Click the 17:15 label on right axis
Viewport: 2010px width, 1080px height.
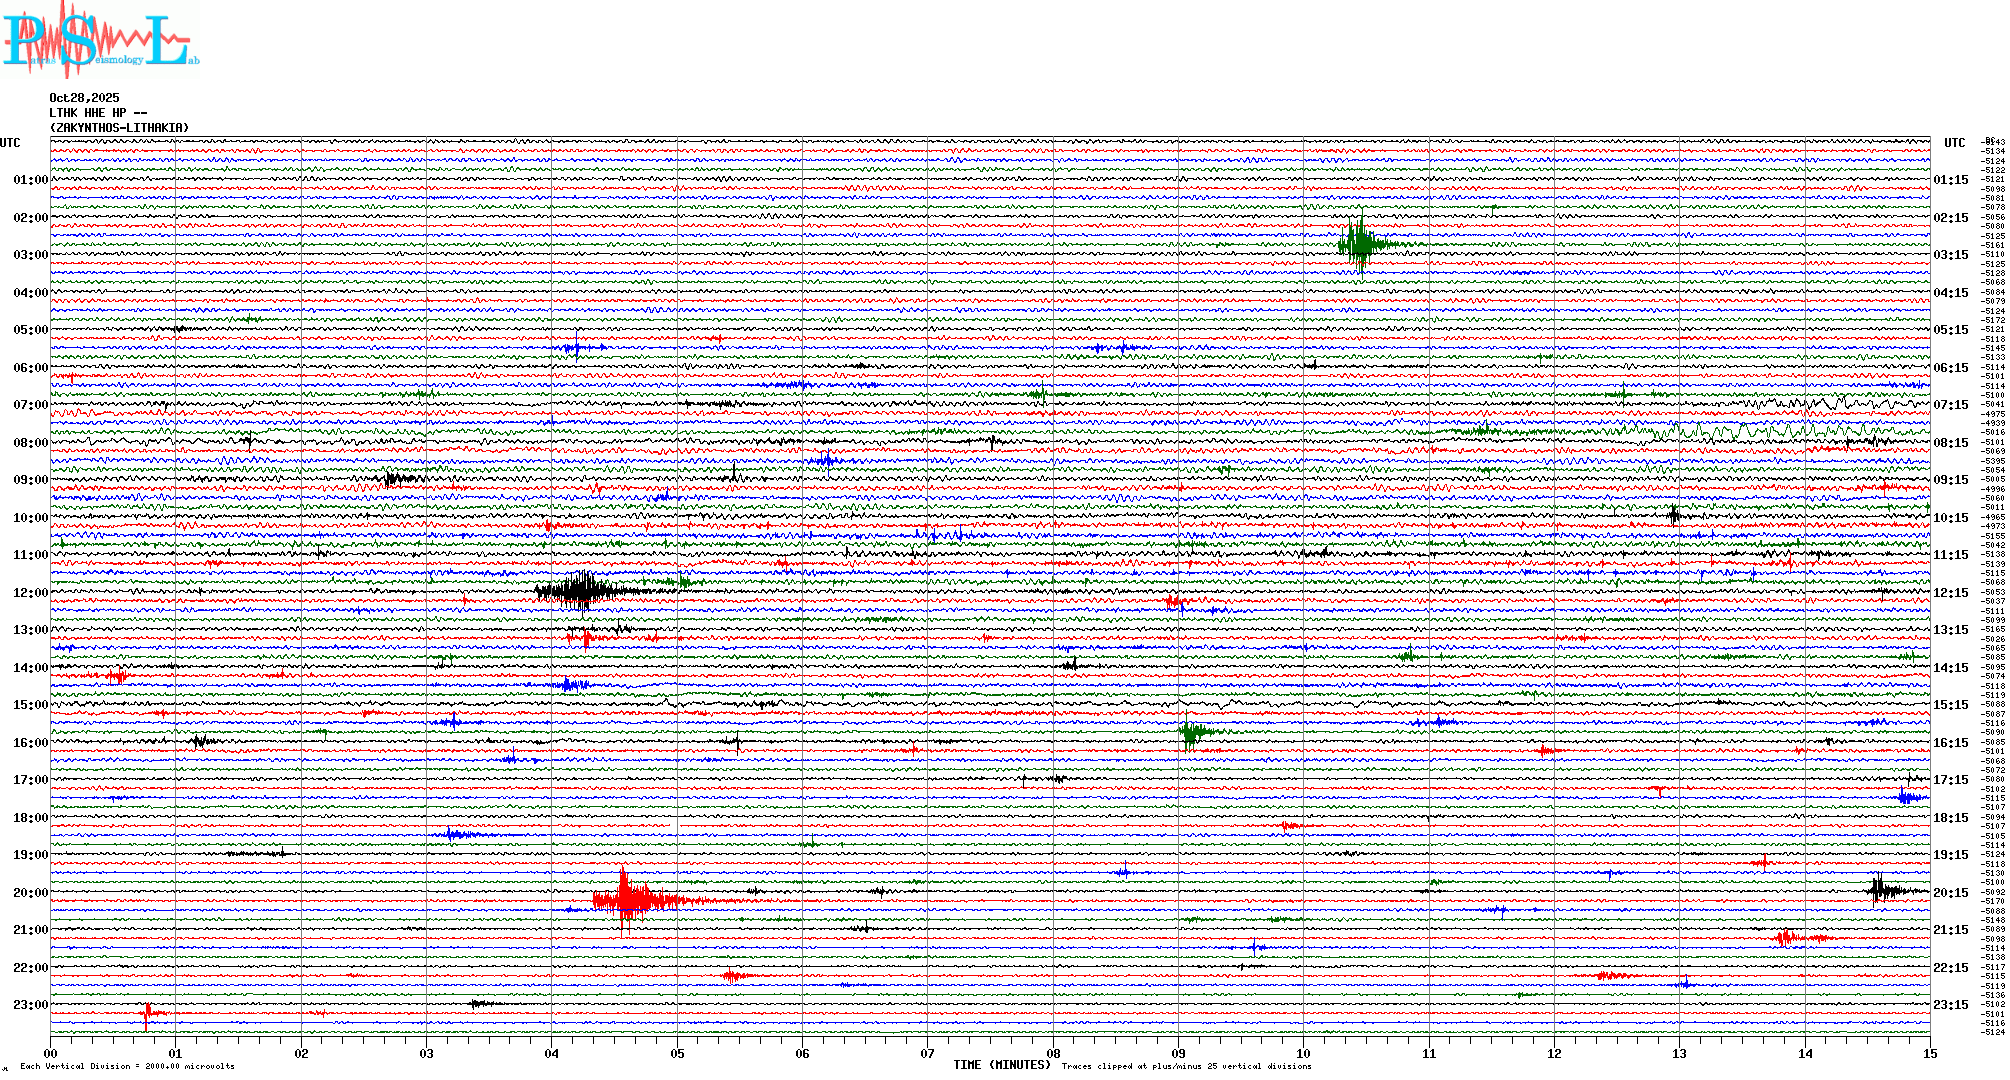click(x=1950, y=780)
